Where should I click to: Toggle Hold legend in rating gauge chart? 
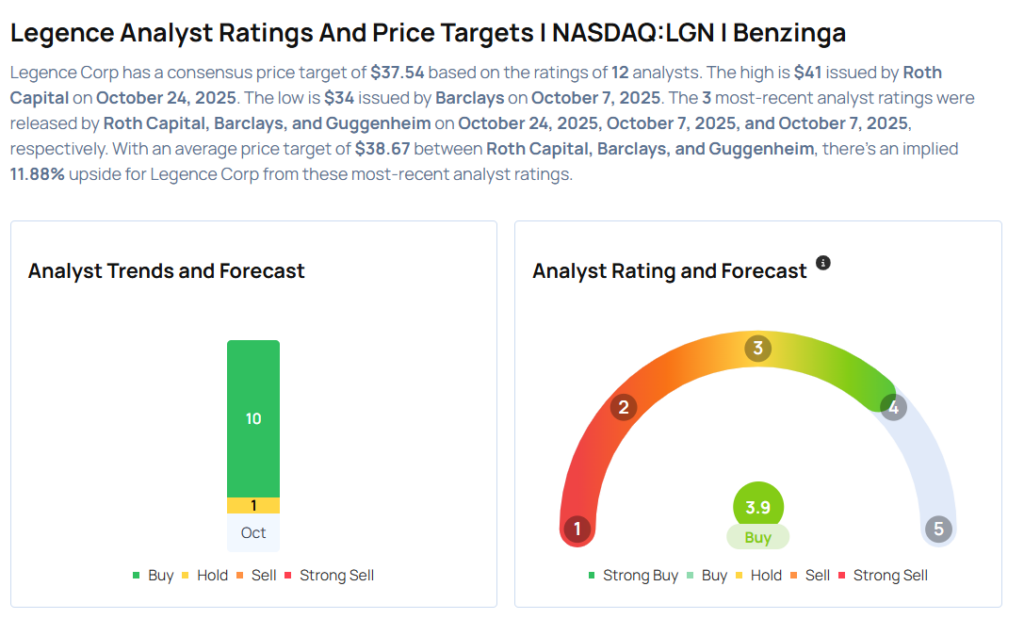pos(759,575)
